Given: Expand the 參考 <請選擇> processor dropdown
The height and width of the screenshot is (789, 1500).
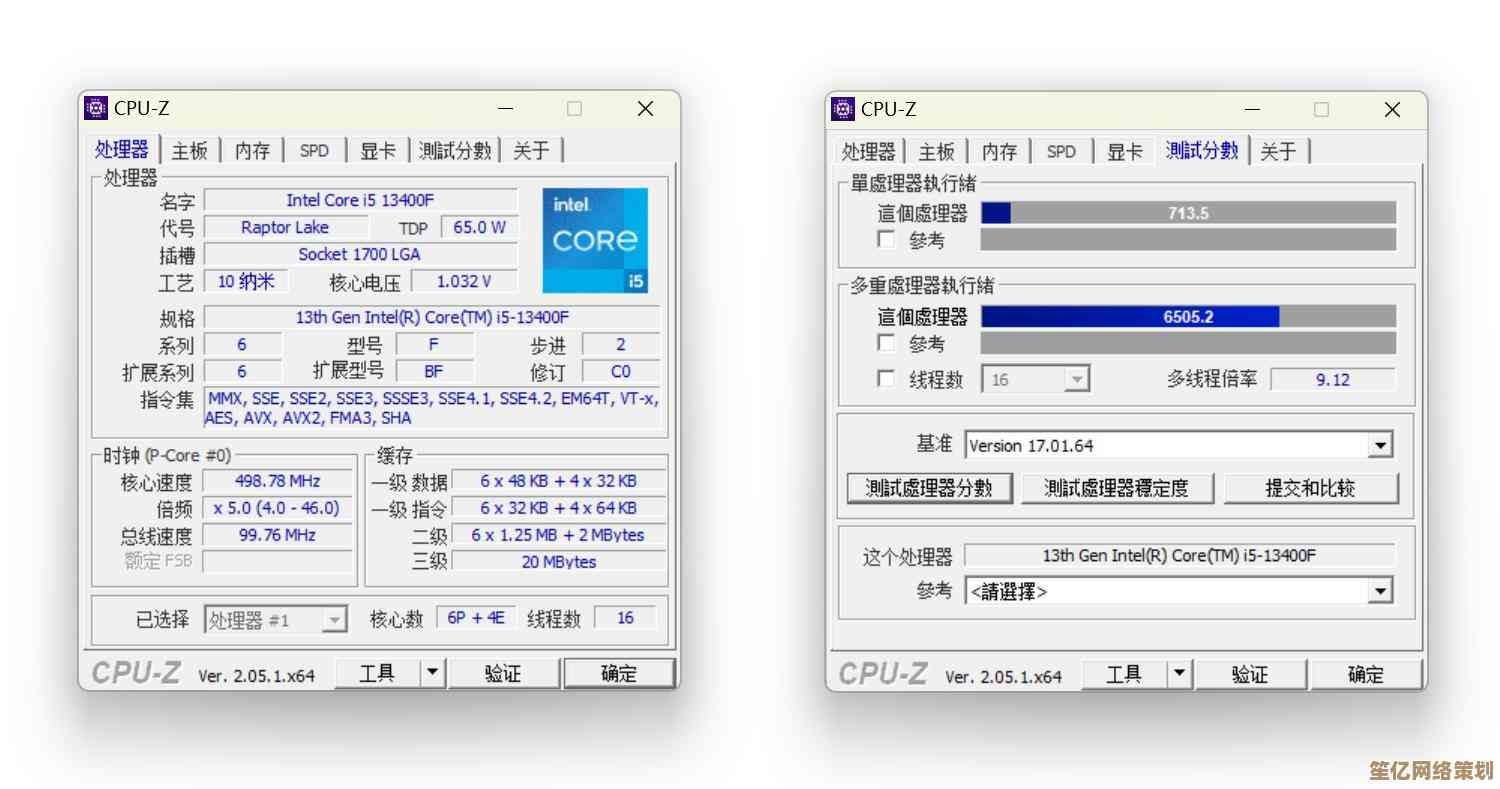Looking at the screenshot, I should point(1380,591).
